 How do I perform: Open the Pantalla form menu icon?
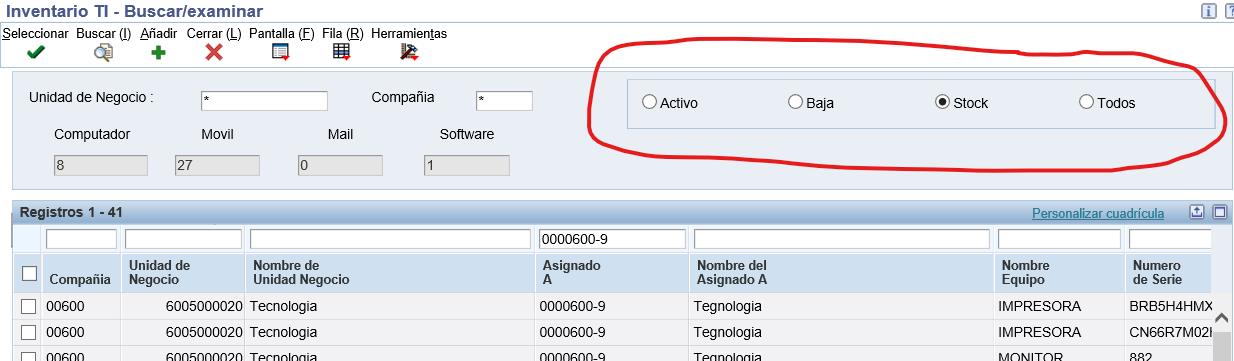(x=281, y=52)
